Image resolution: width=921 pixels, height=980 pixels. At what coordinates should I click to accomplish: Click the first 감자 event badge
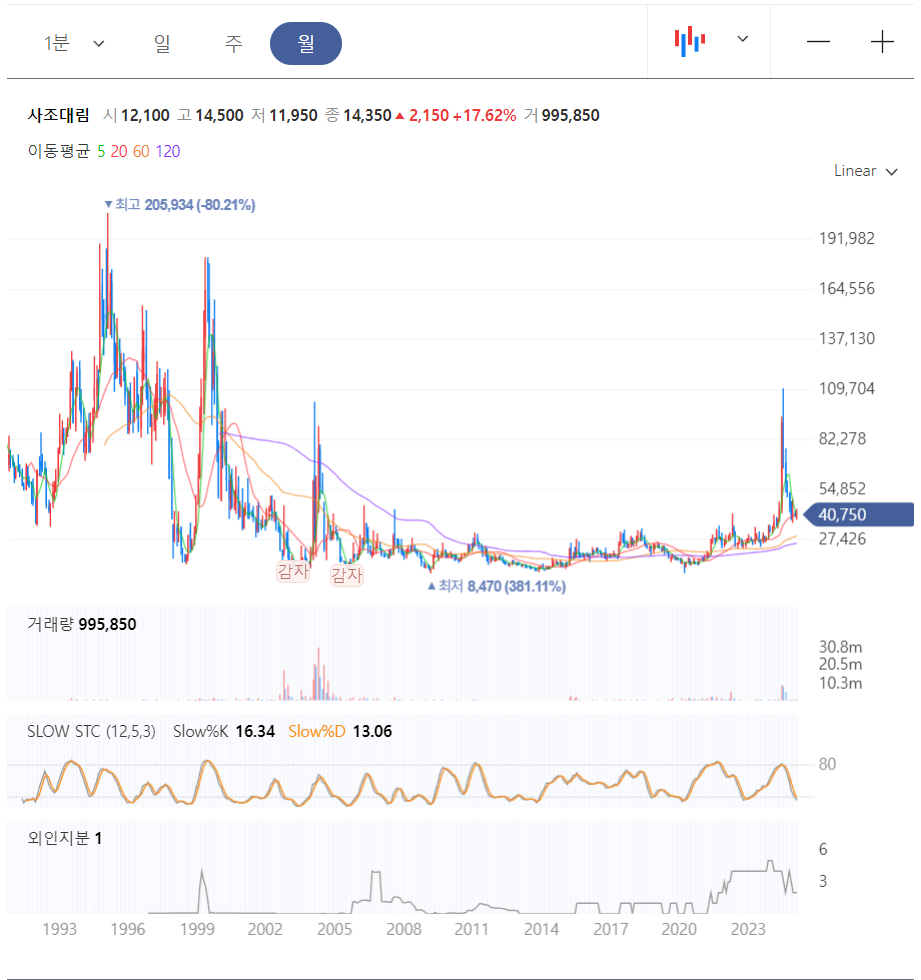tap(293, 571)
